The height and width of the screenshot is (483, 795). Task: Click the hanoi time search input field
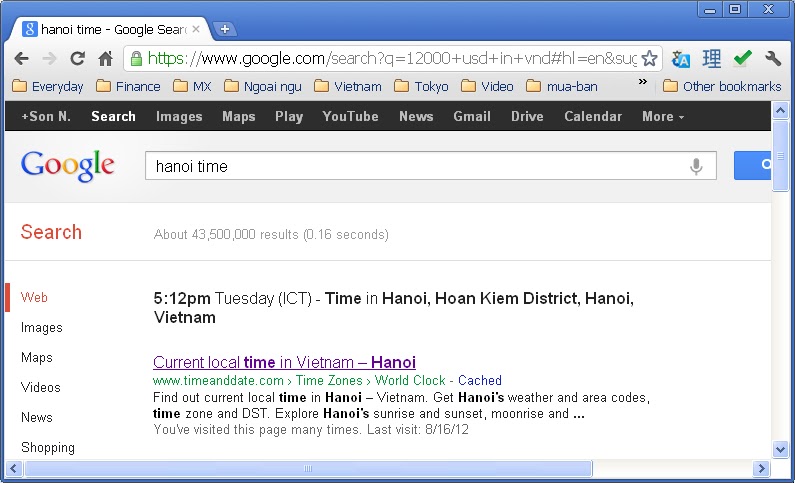click(x=430, y=166)
